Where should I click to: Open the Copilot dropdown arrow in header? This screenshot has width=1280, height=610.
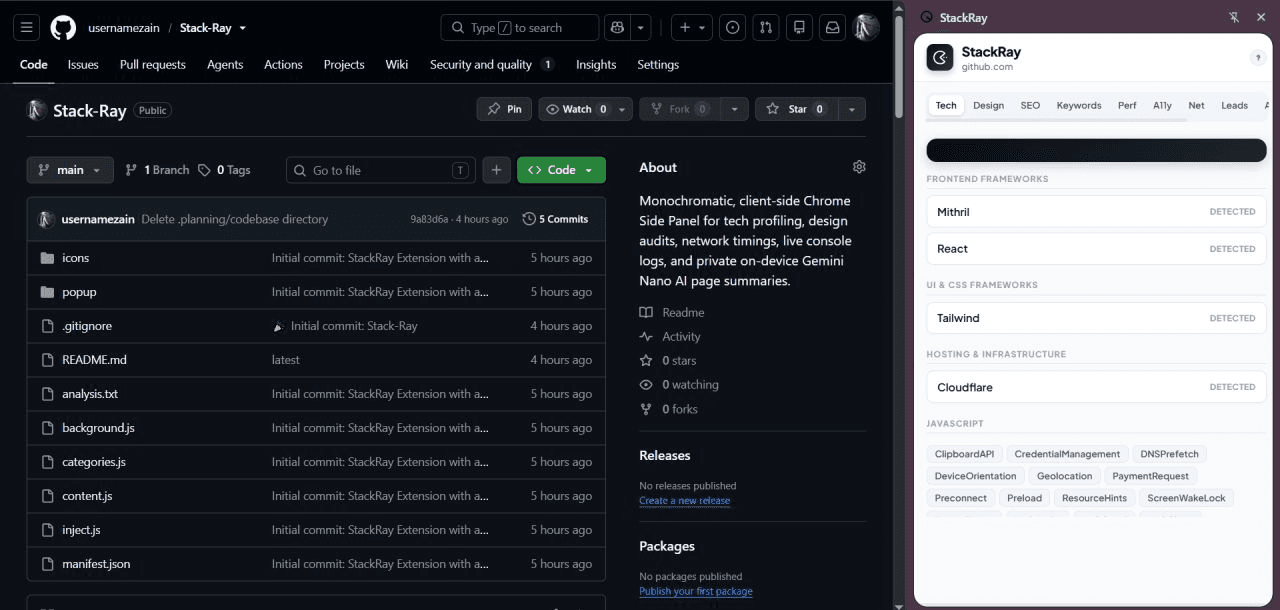click(x=641, y=28)
